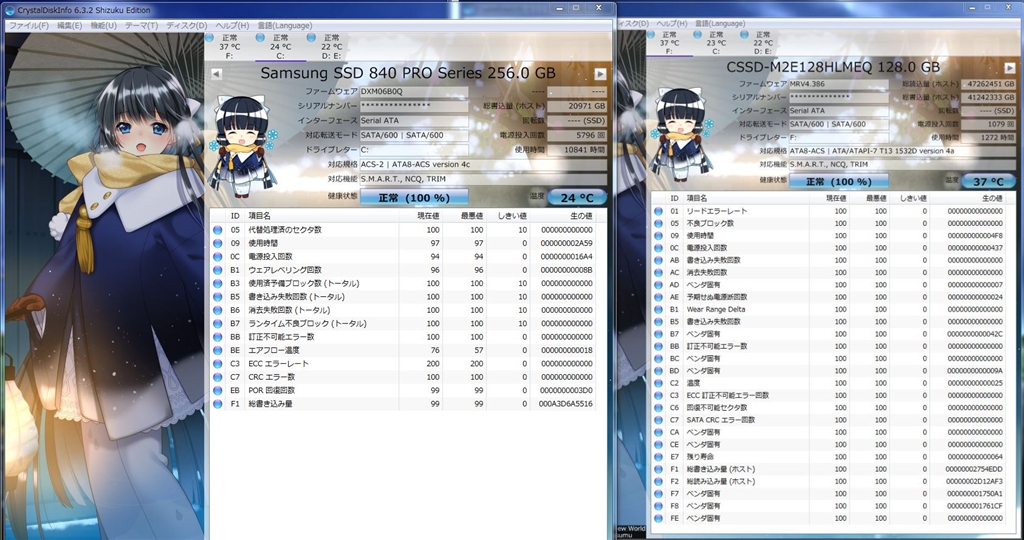Click status icon for C2 温度 row

[658, 383]
